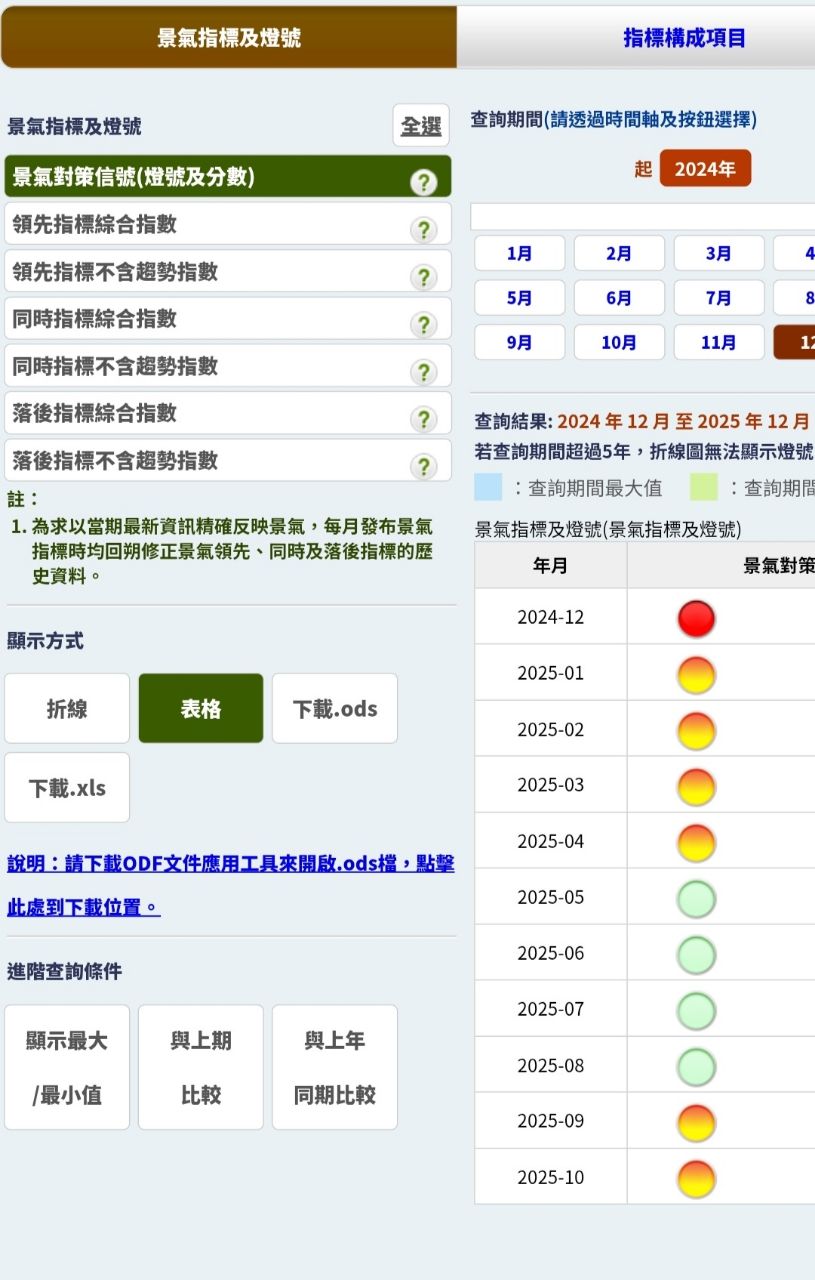Open help icon for 落後指標不含趨勢指數
Image resolution: width=815 pixels, height=1280 pixels.
pos(424,467)
